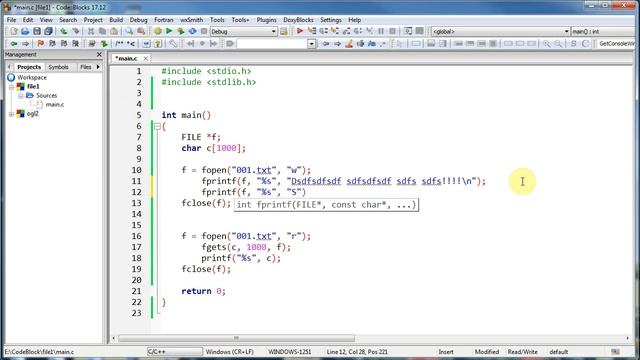640x360 pixels.
Task: Open the wxSmith menu
Action: [x=191, y=20]
